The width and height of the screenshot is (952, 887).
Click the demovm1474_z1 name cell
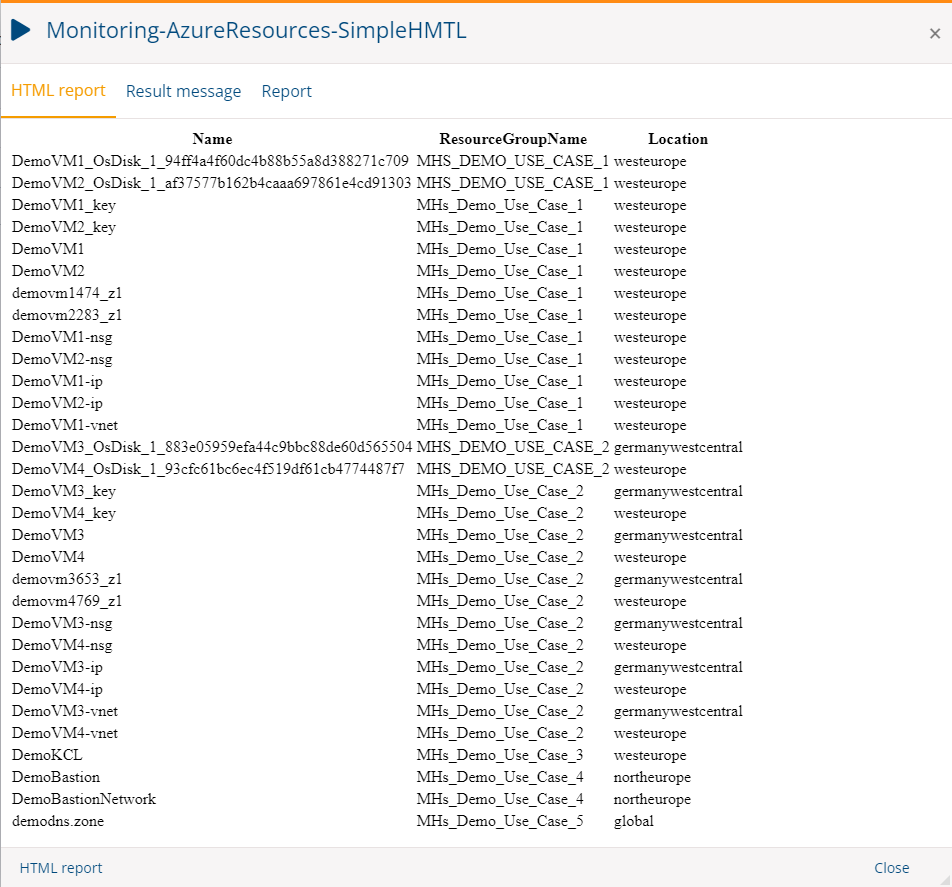(x=67, y=293)
